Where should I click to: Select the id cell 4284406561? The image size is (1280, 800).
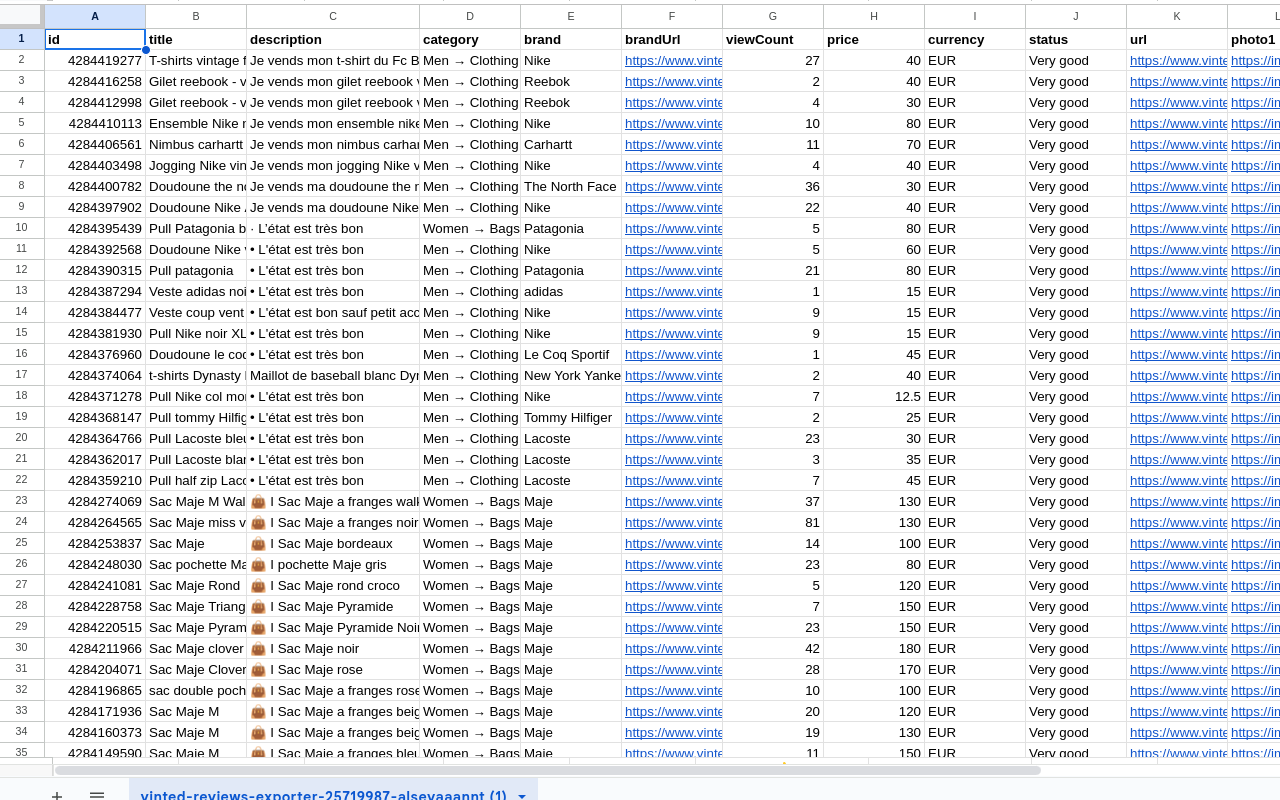point(95,144)
